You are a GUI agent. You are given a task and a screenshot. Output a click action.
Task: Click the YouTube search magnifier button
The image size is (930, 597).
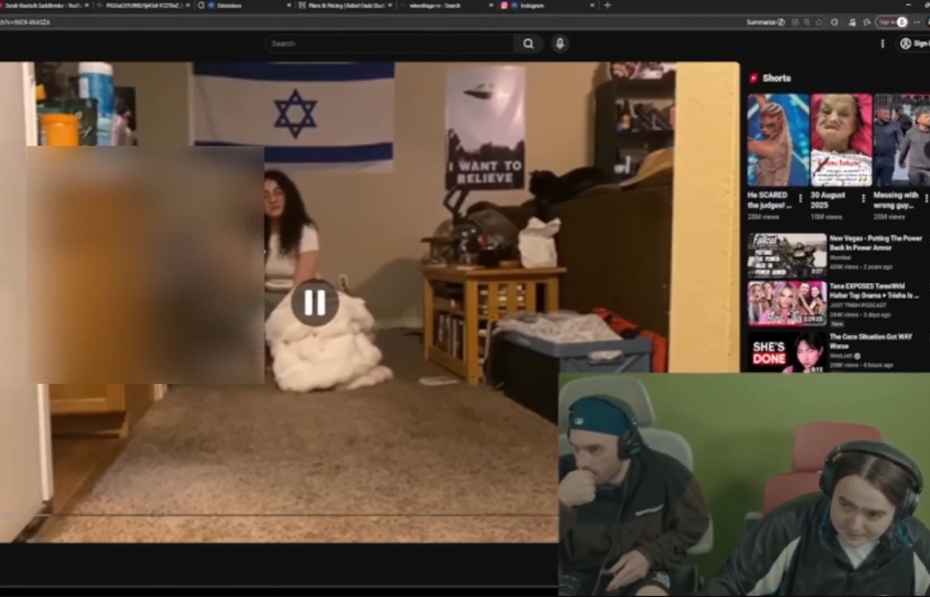528,43
